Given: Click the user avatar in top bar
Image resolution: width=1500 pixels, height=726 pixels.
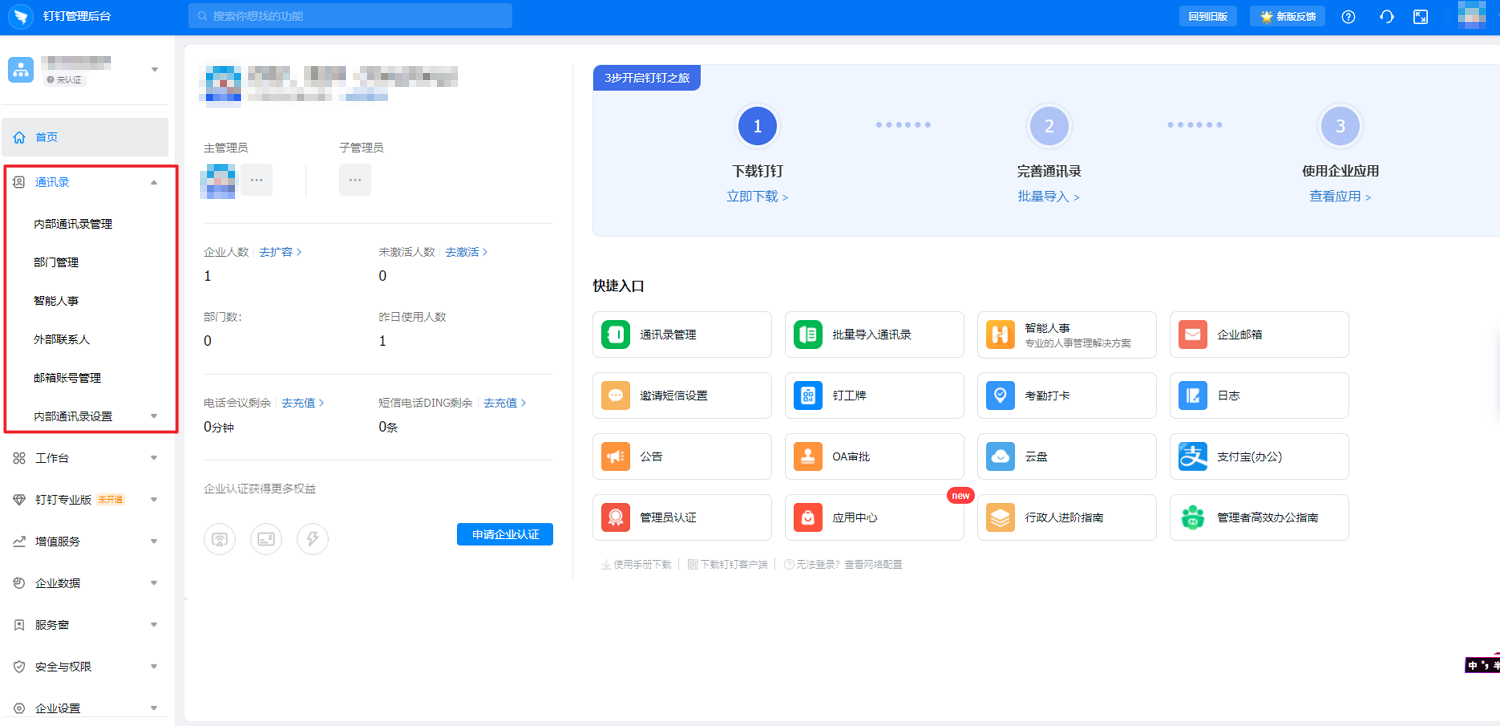Looking at the screenshot, I should (1471, 16).
